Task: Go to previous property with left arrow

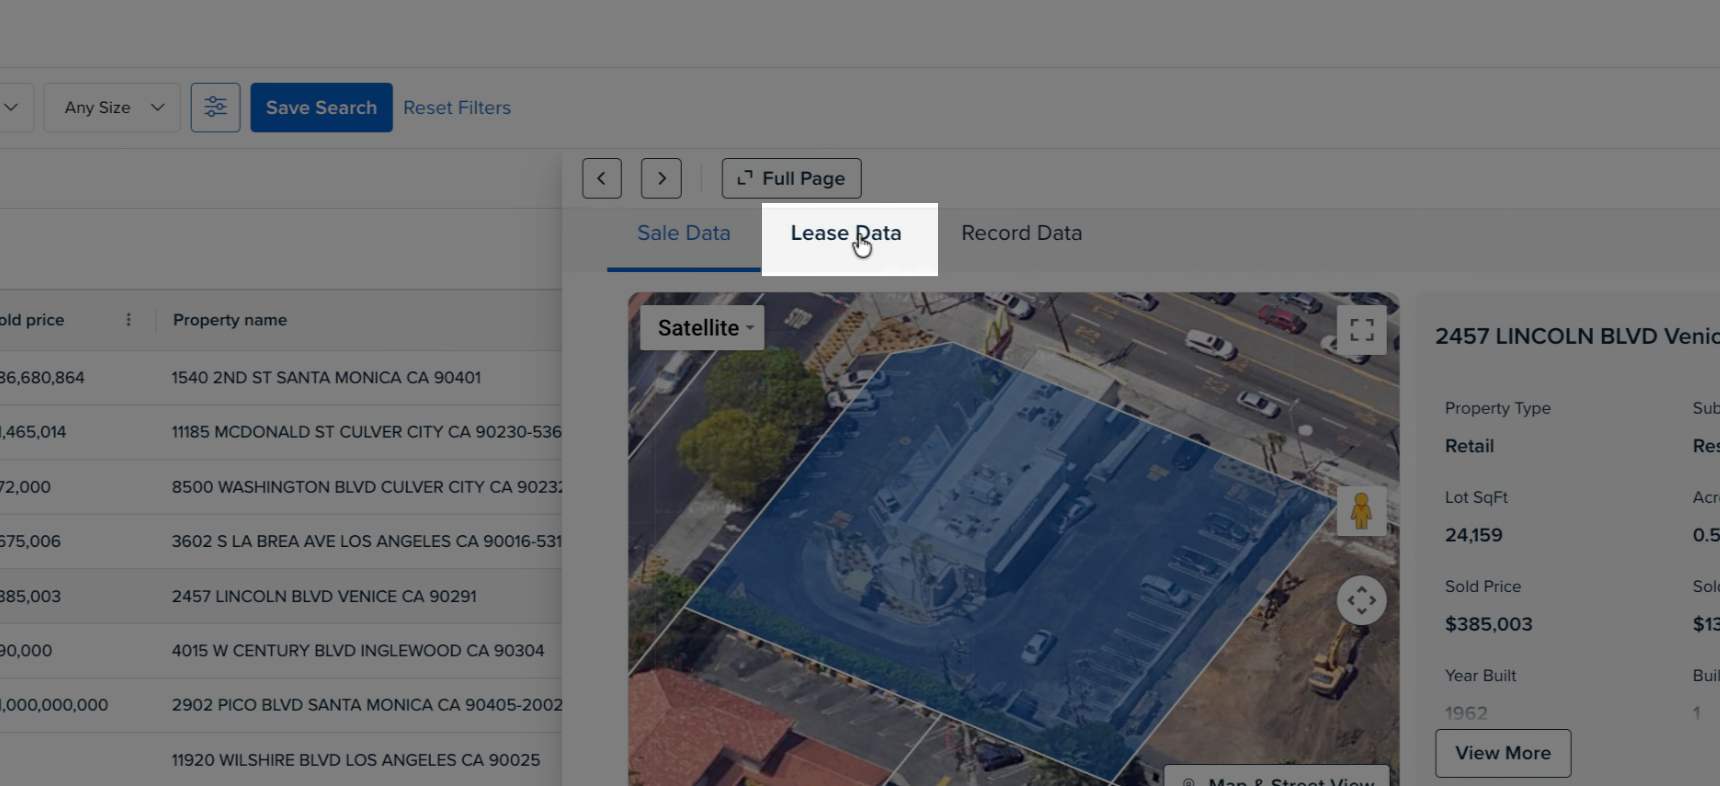Action: (x=601, y=178)
